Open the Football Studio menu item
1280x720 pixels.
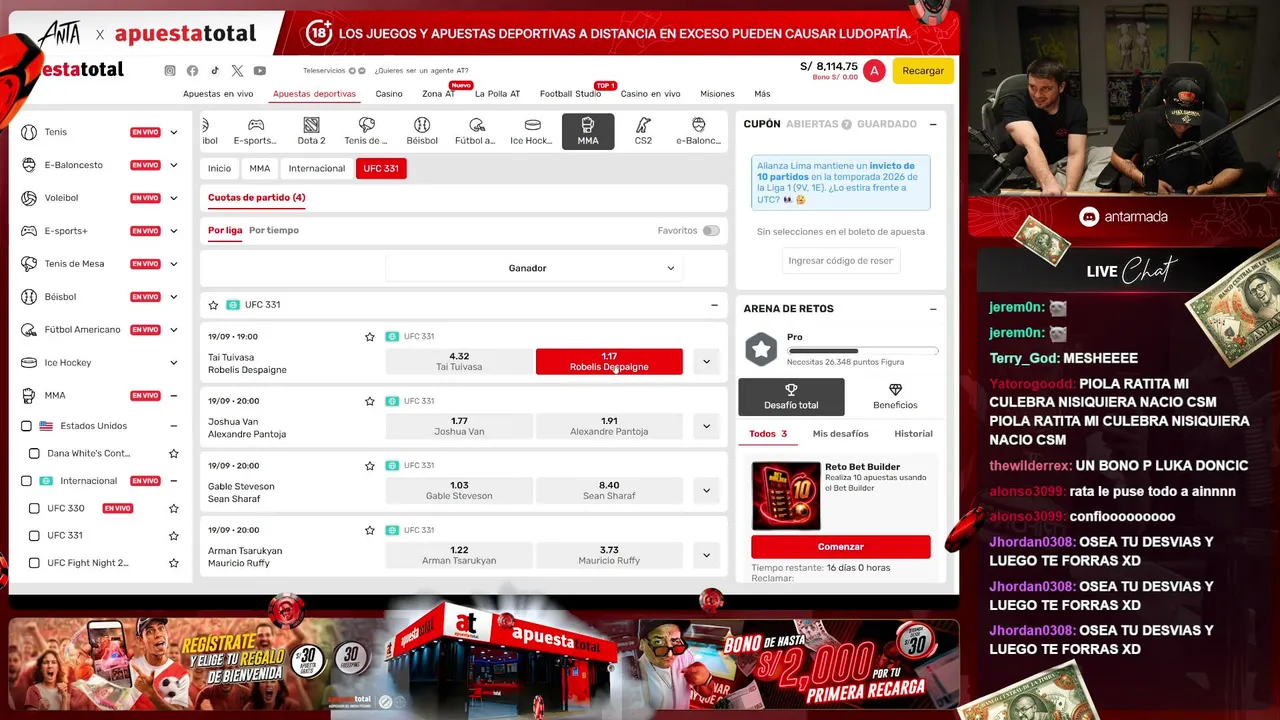click(x=571, y=94)
